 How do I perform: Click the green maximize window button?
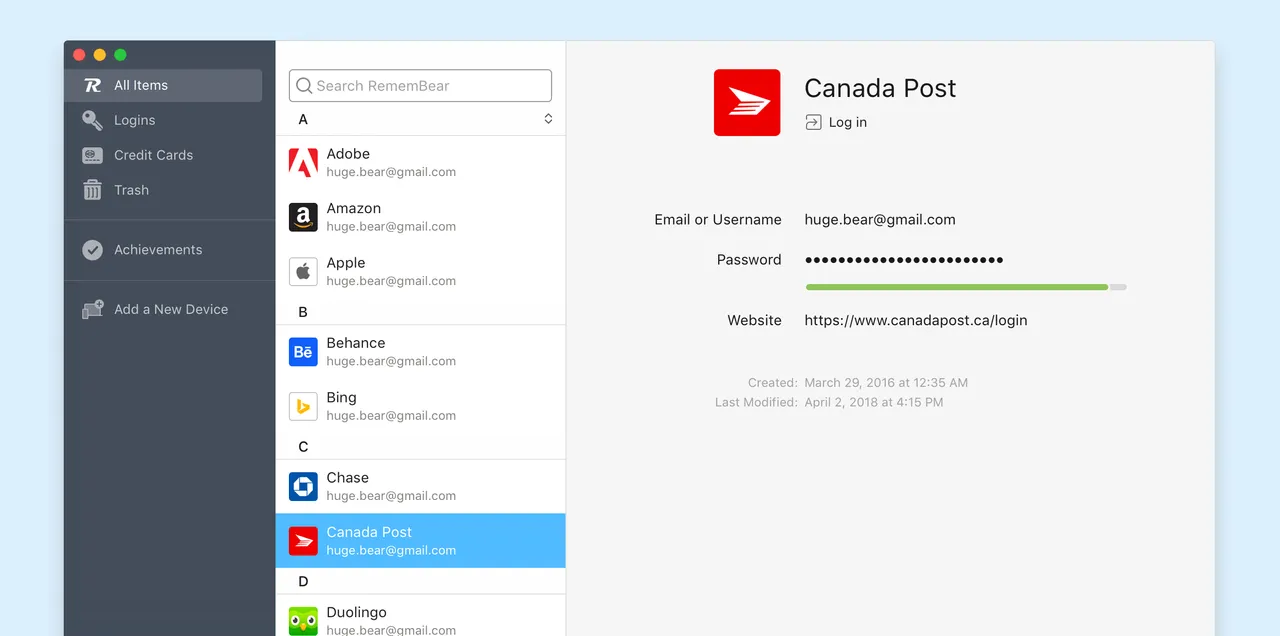coord(120,55)
